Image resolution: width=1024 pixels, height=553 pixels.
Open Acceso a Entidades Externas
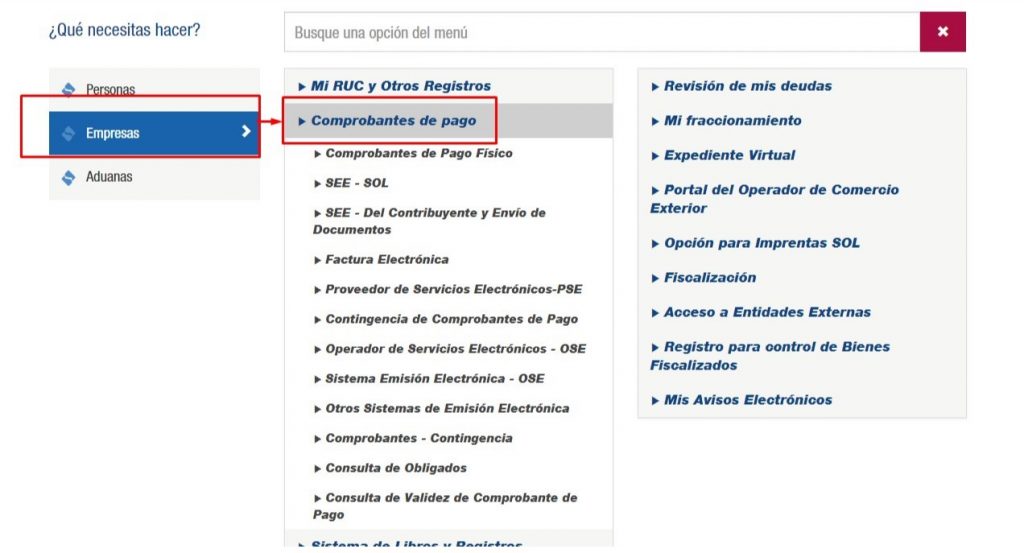pos(761,312)
